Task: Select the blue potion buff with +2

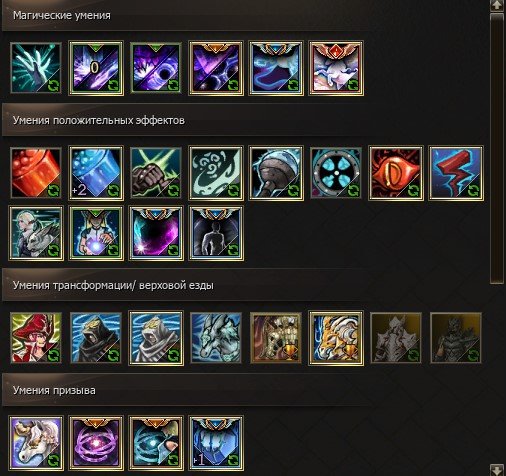Action: tap(96, 173)
